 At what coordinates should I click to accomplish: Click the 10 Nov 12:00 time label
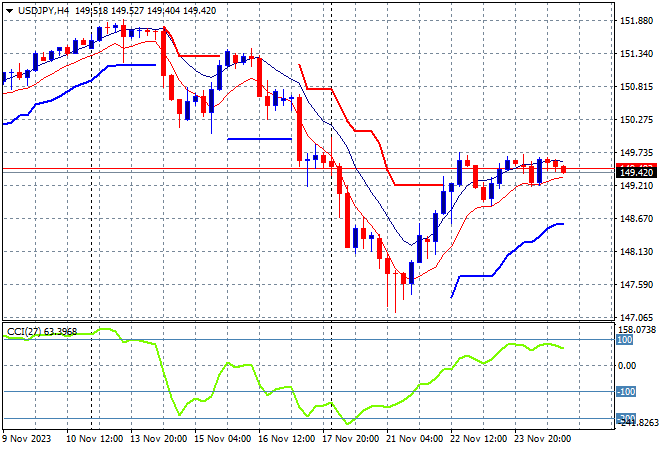point(95,439)
